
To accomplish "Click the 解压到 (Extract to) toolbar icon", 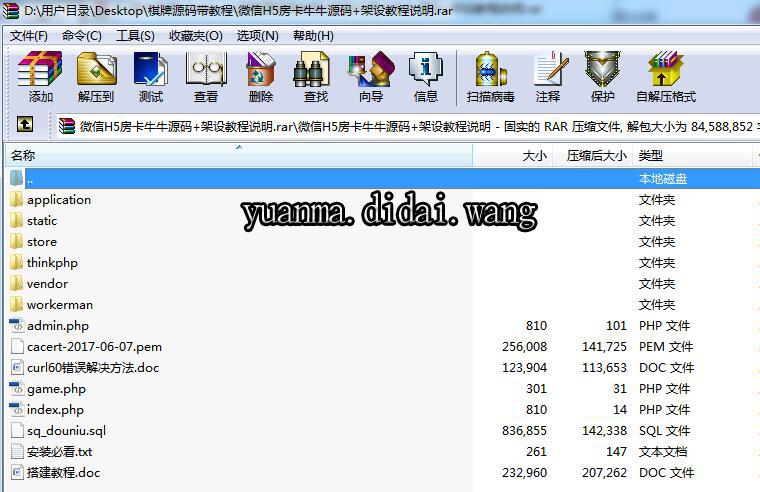I will [96, 70].
